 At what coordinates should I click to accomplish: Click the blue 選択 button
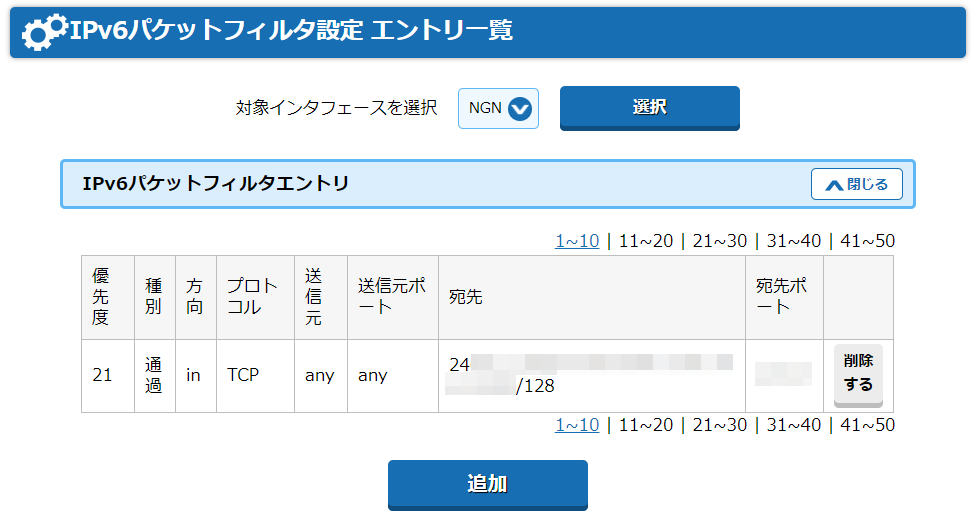pyautogui.click(x=649, y=108)
